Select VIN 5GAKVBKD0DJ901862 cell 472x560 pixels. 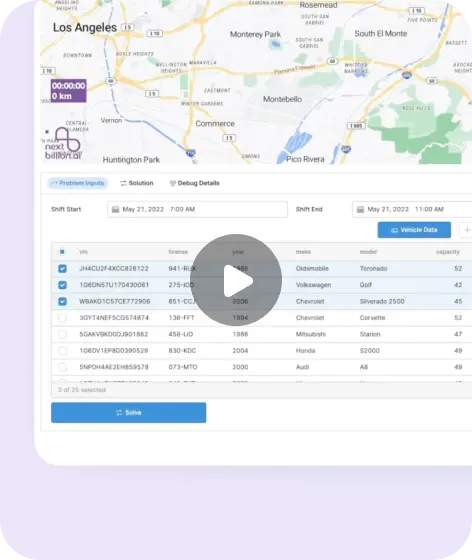[x=114, y=334]
